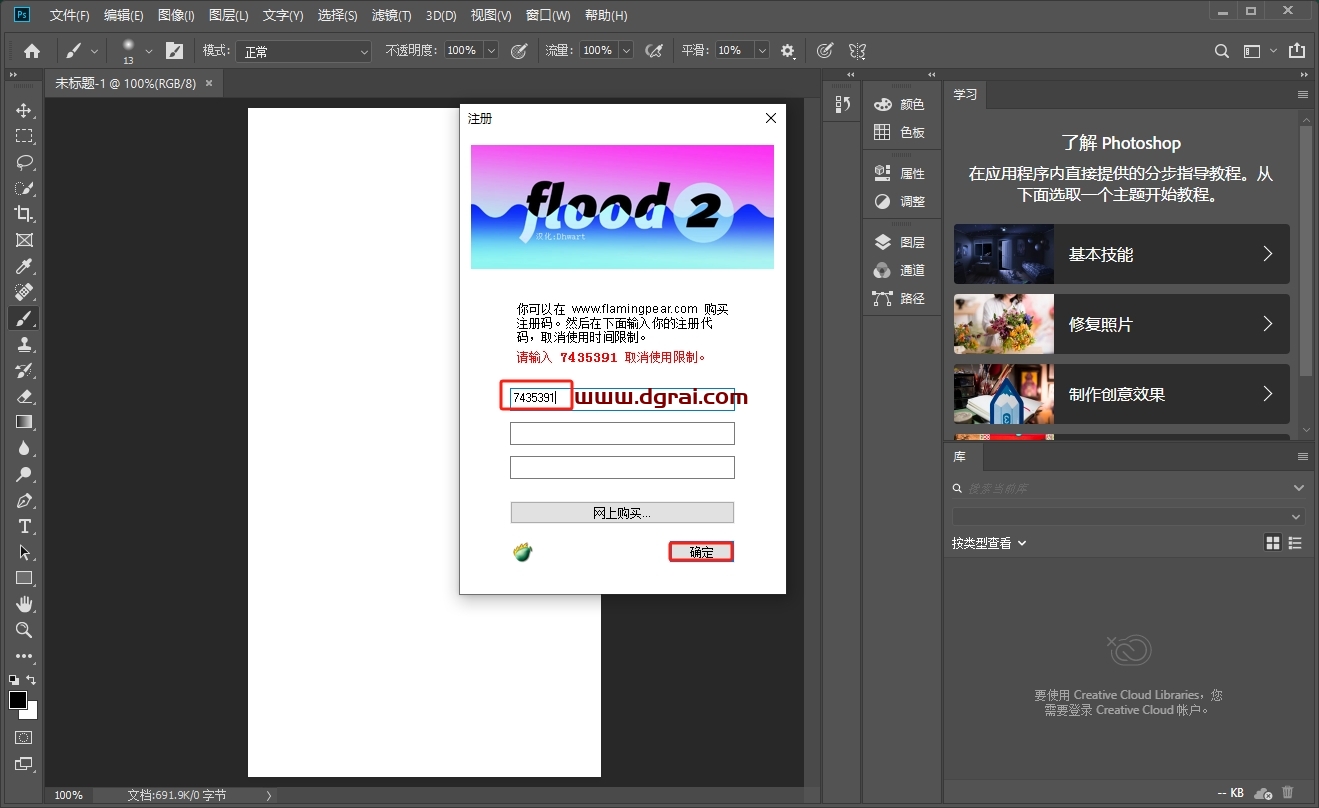
Task: Select the Crop tool
Action: click(24, 214)
